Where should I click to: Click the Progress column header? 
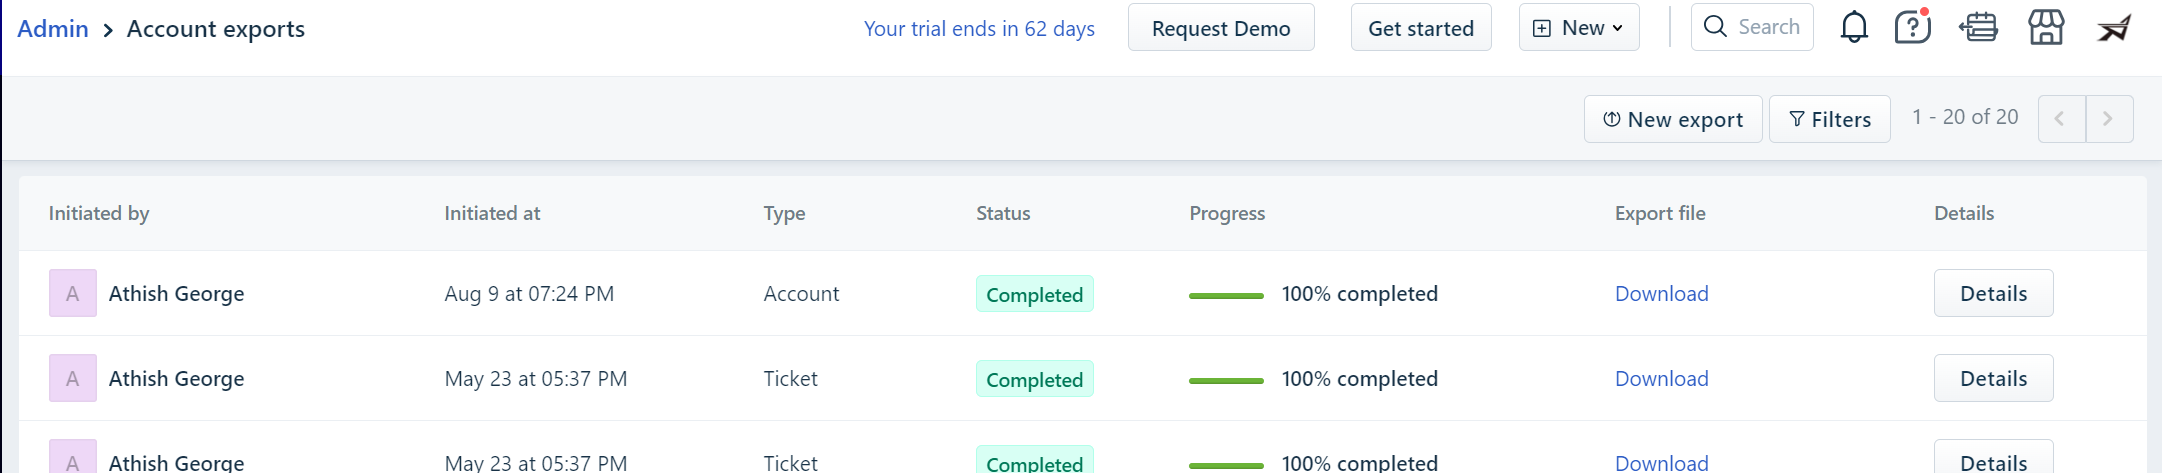[x=1227, y=214]
